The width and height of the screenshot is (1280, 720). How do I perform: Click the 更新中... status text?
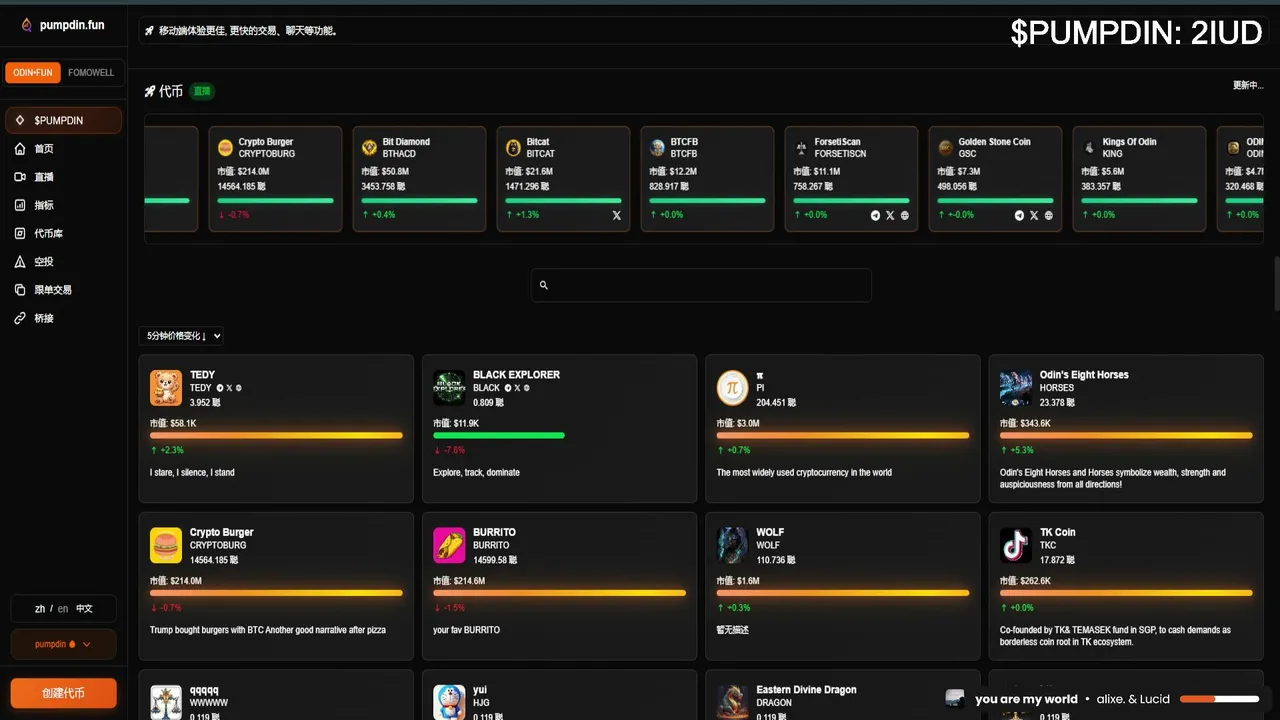tap(1248, 85)
